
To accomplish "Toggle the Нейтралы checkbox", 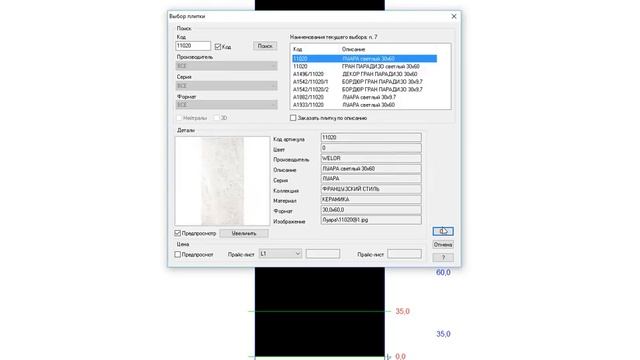I will [x=179, y=118].
